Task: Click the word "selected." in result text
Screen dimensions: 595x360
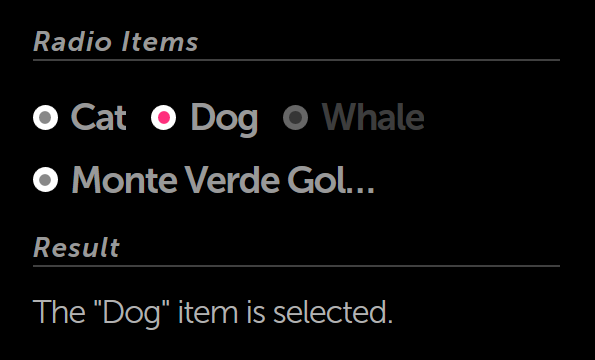Action: point(333,312)
